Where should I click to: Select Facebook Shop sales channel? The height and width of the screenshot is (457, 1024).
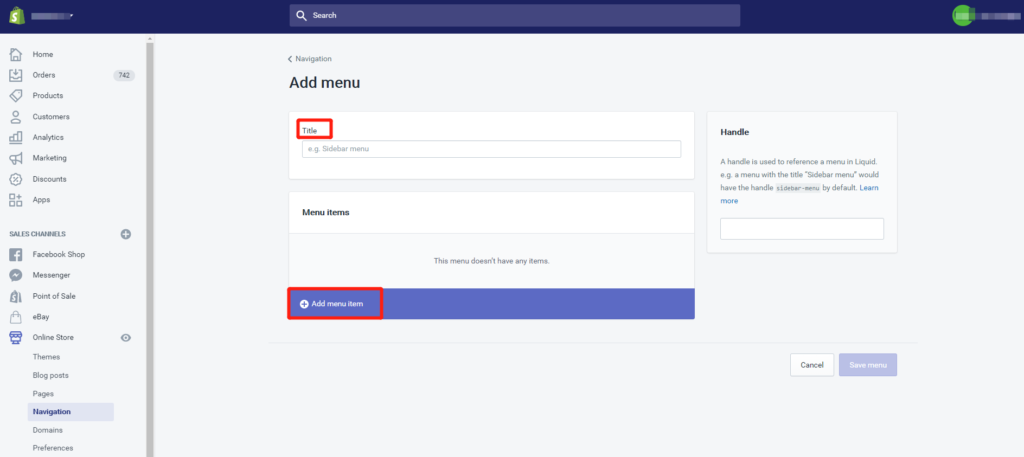coord(59,255)
